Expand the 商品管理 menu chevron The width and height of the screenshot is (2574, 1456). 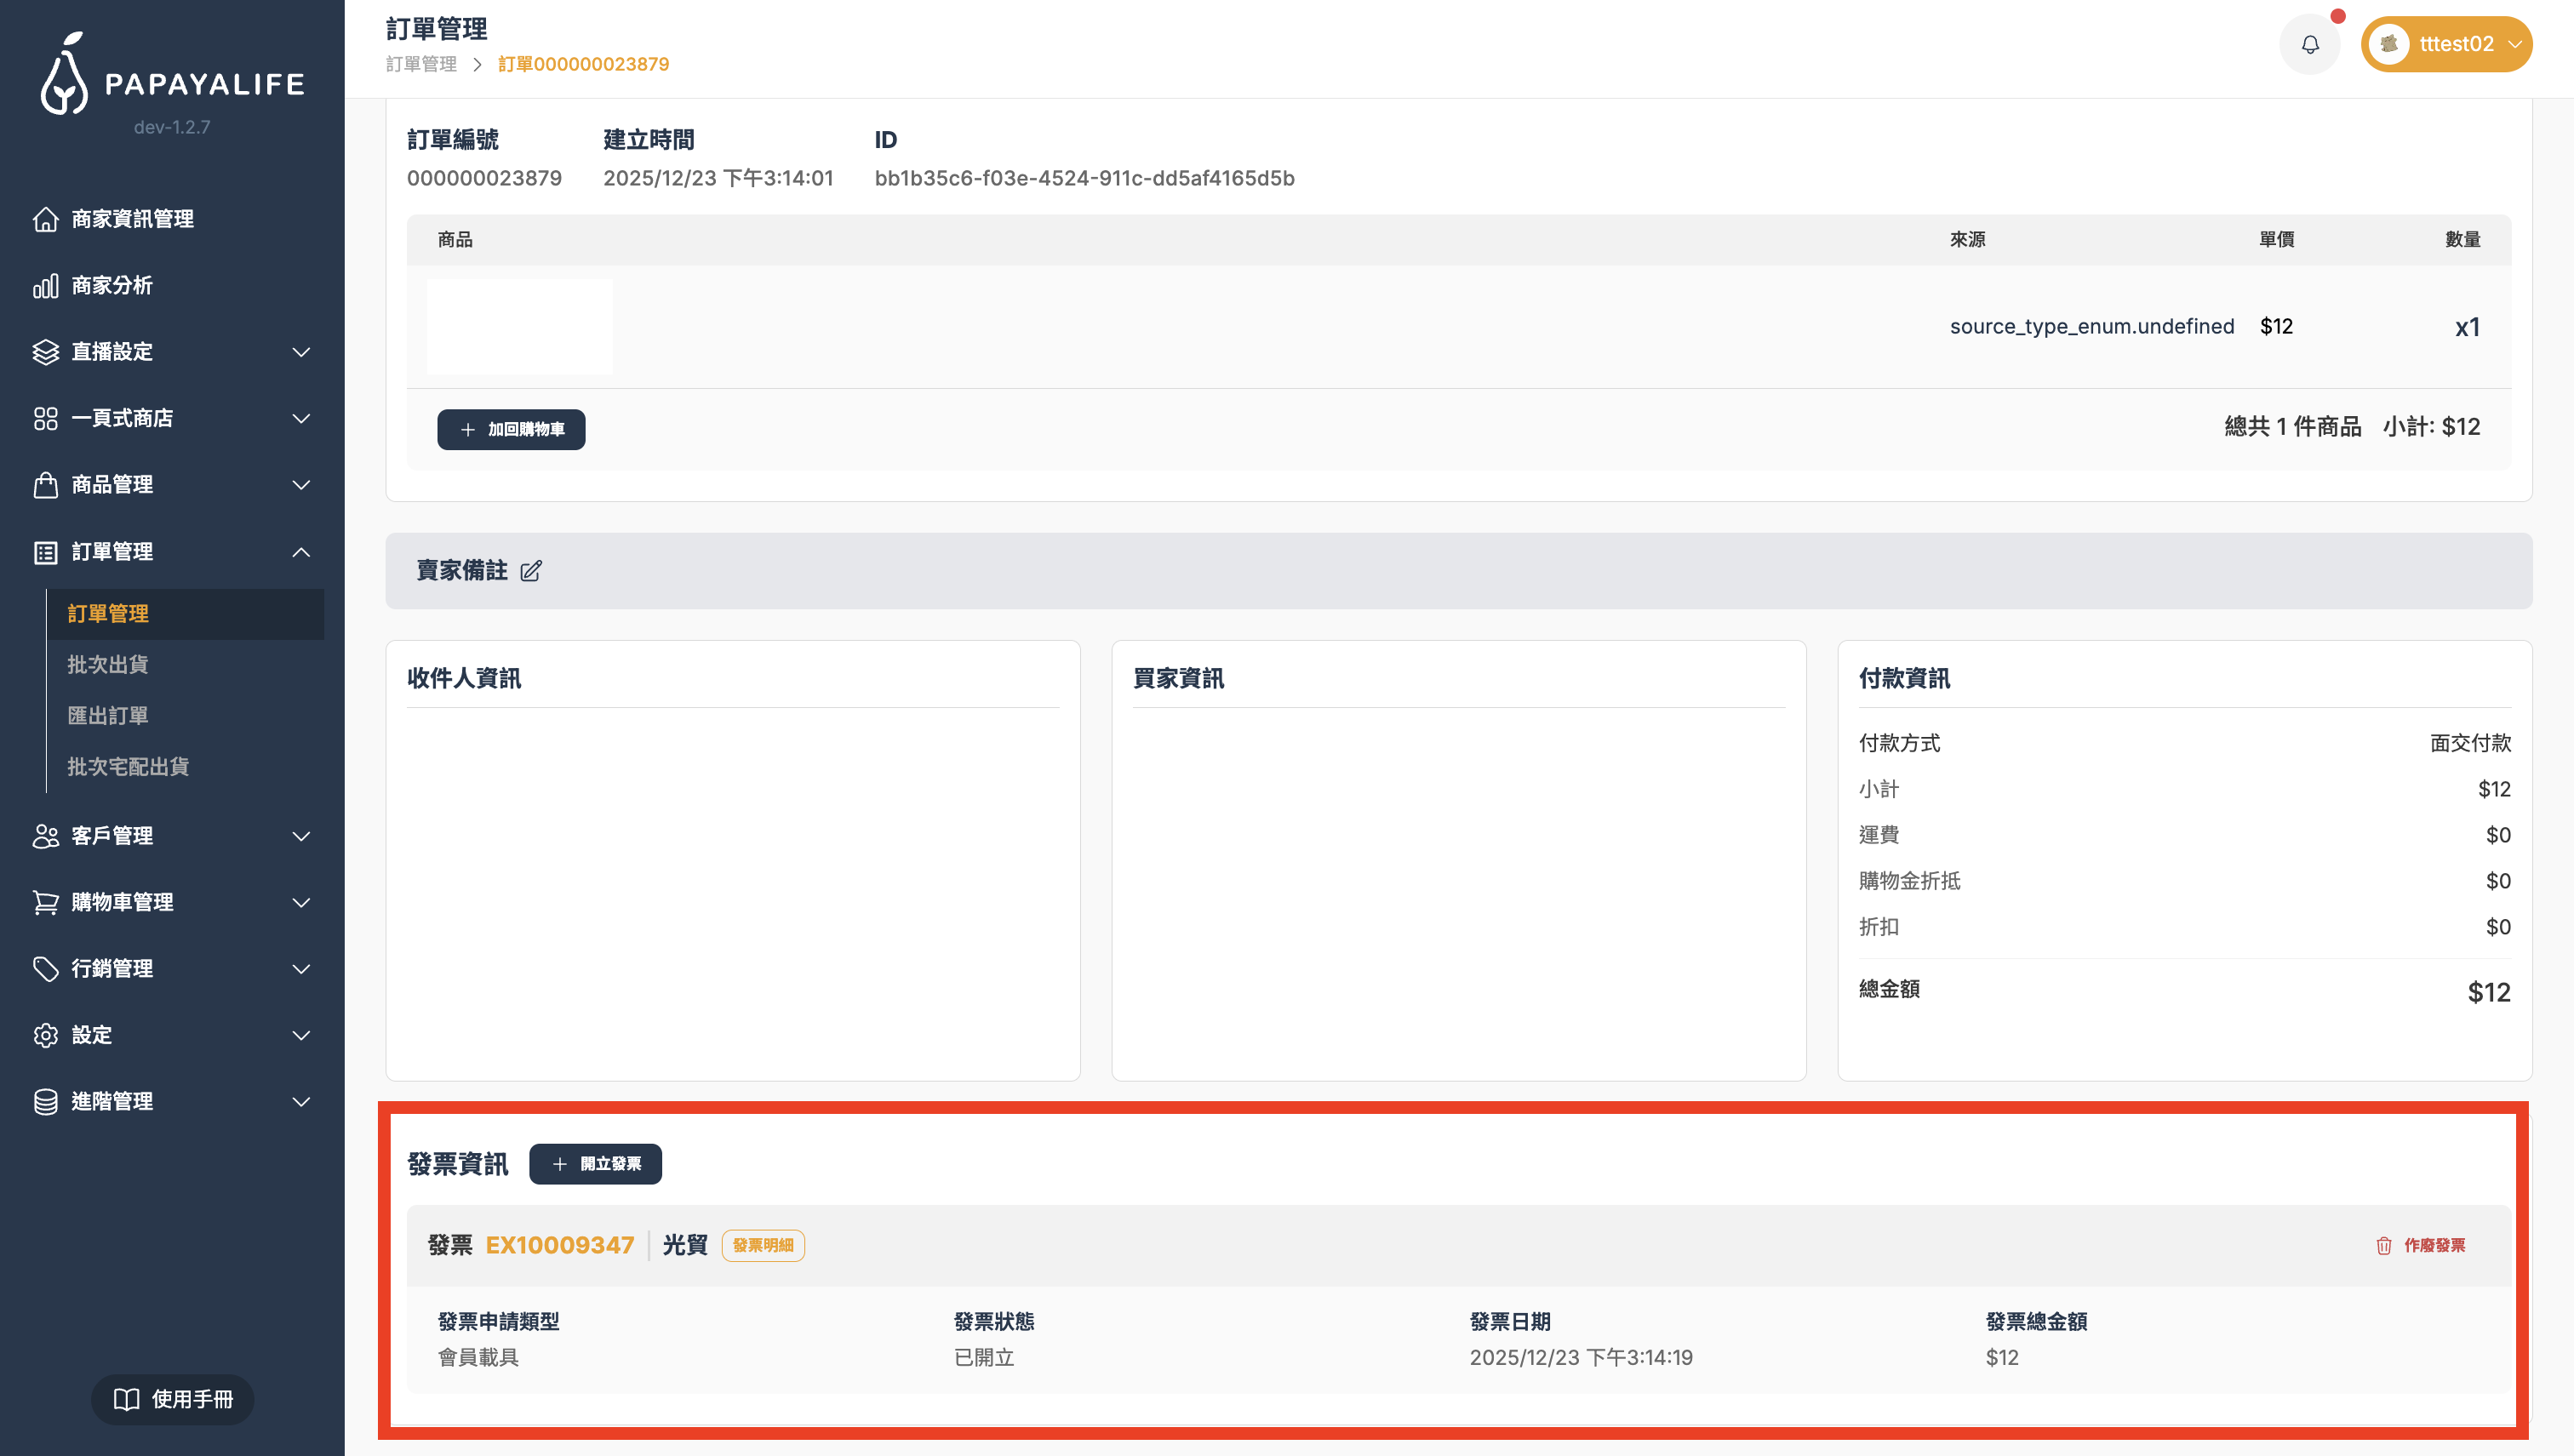[300, 485]
